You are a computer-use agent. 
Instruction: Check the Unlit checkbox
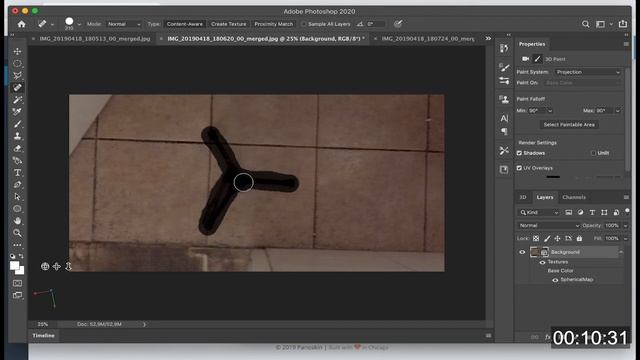pos(593,153)
